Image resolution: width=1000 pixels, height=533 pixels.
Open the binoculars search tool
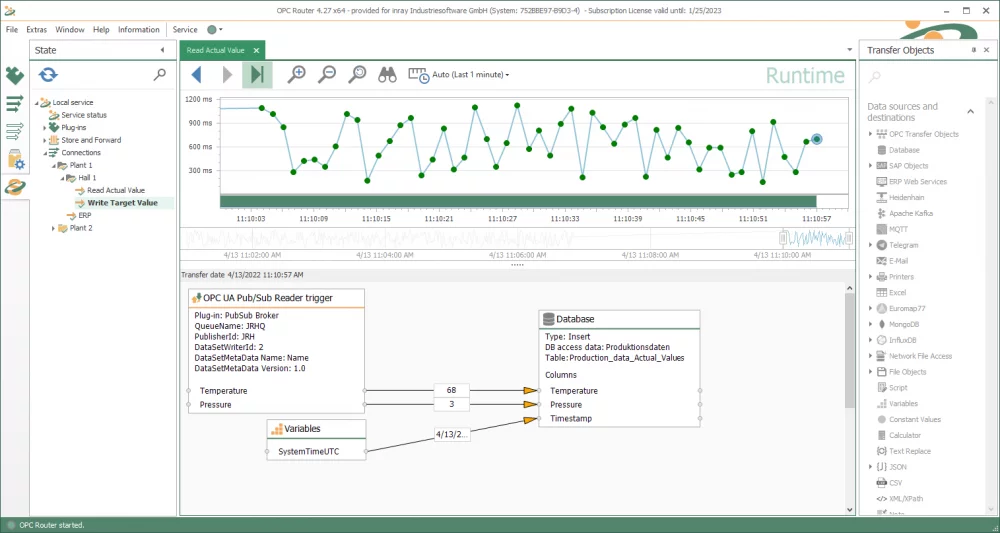tap(388, 75)
